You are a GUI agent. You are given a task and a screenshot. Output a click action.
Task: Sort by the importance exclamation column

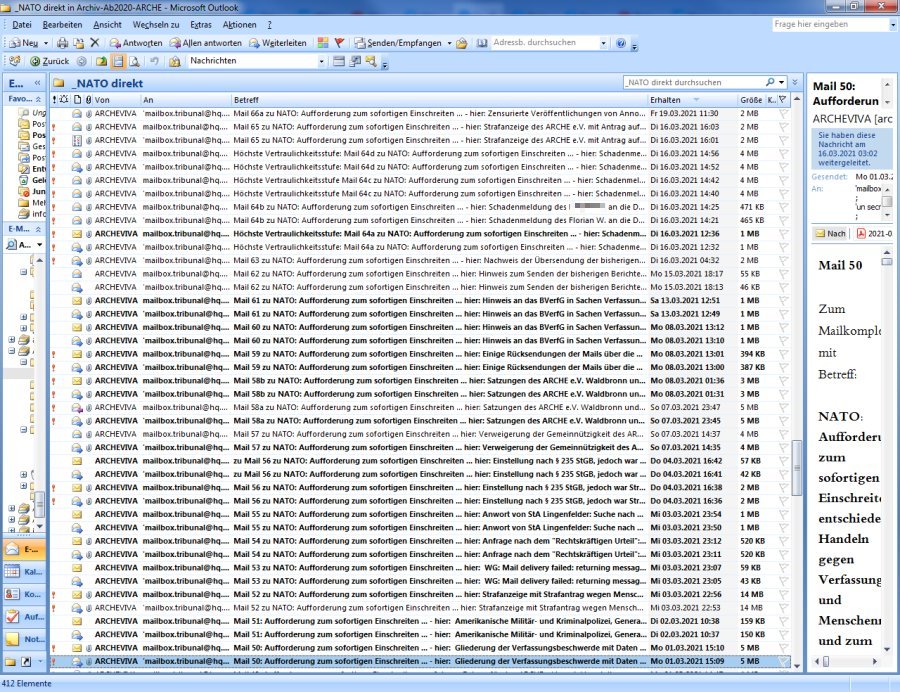[x=55, y=99]
